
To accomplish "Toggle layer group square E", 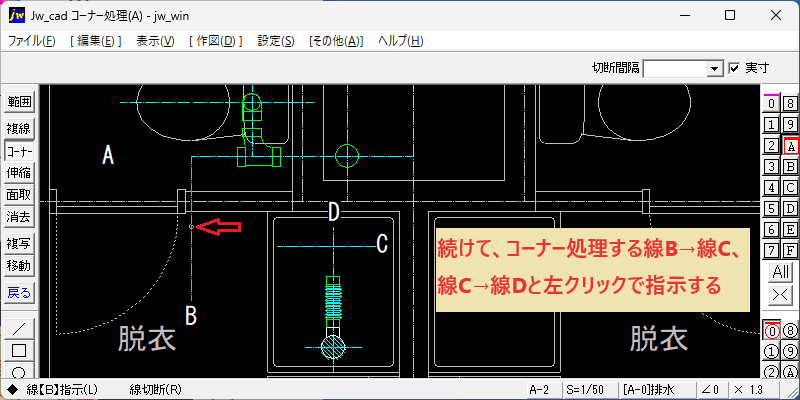I will point(790,230).
